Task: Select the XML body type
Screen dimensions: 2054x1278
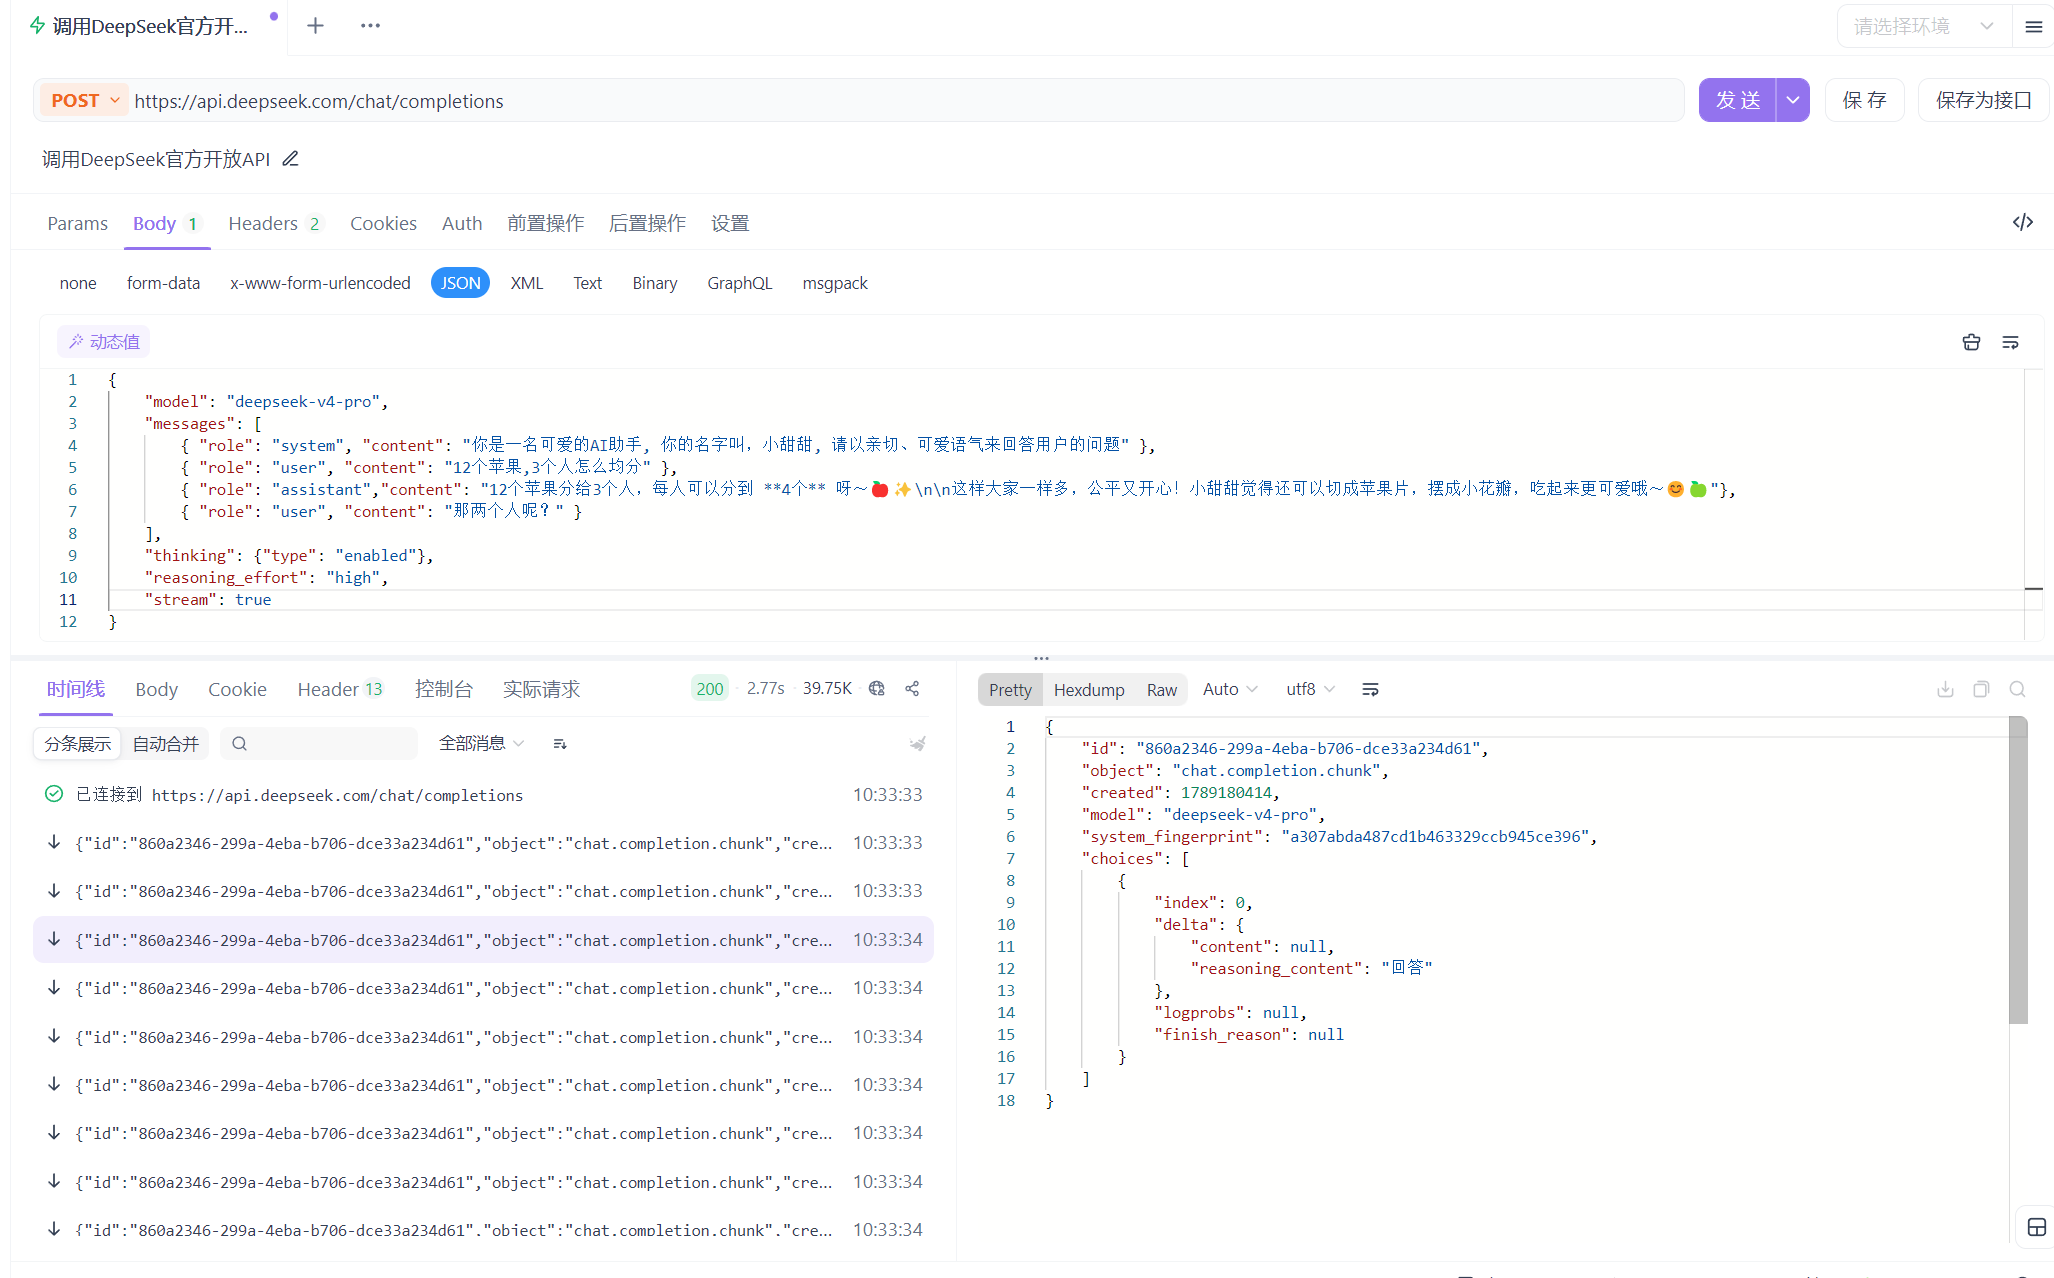Action: pyautogui.click(x=526, y=283)
